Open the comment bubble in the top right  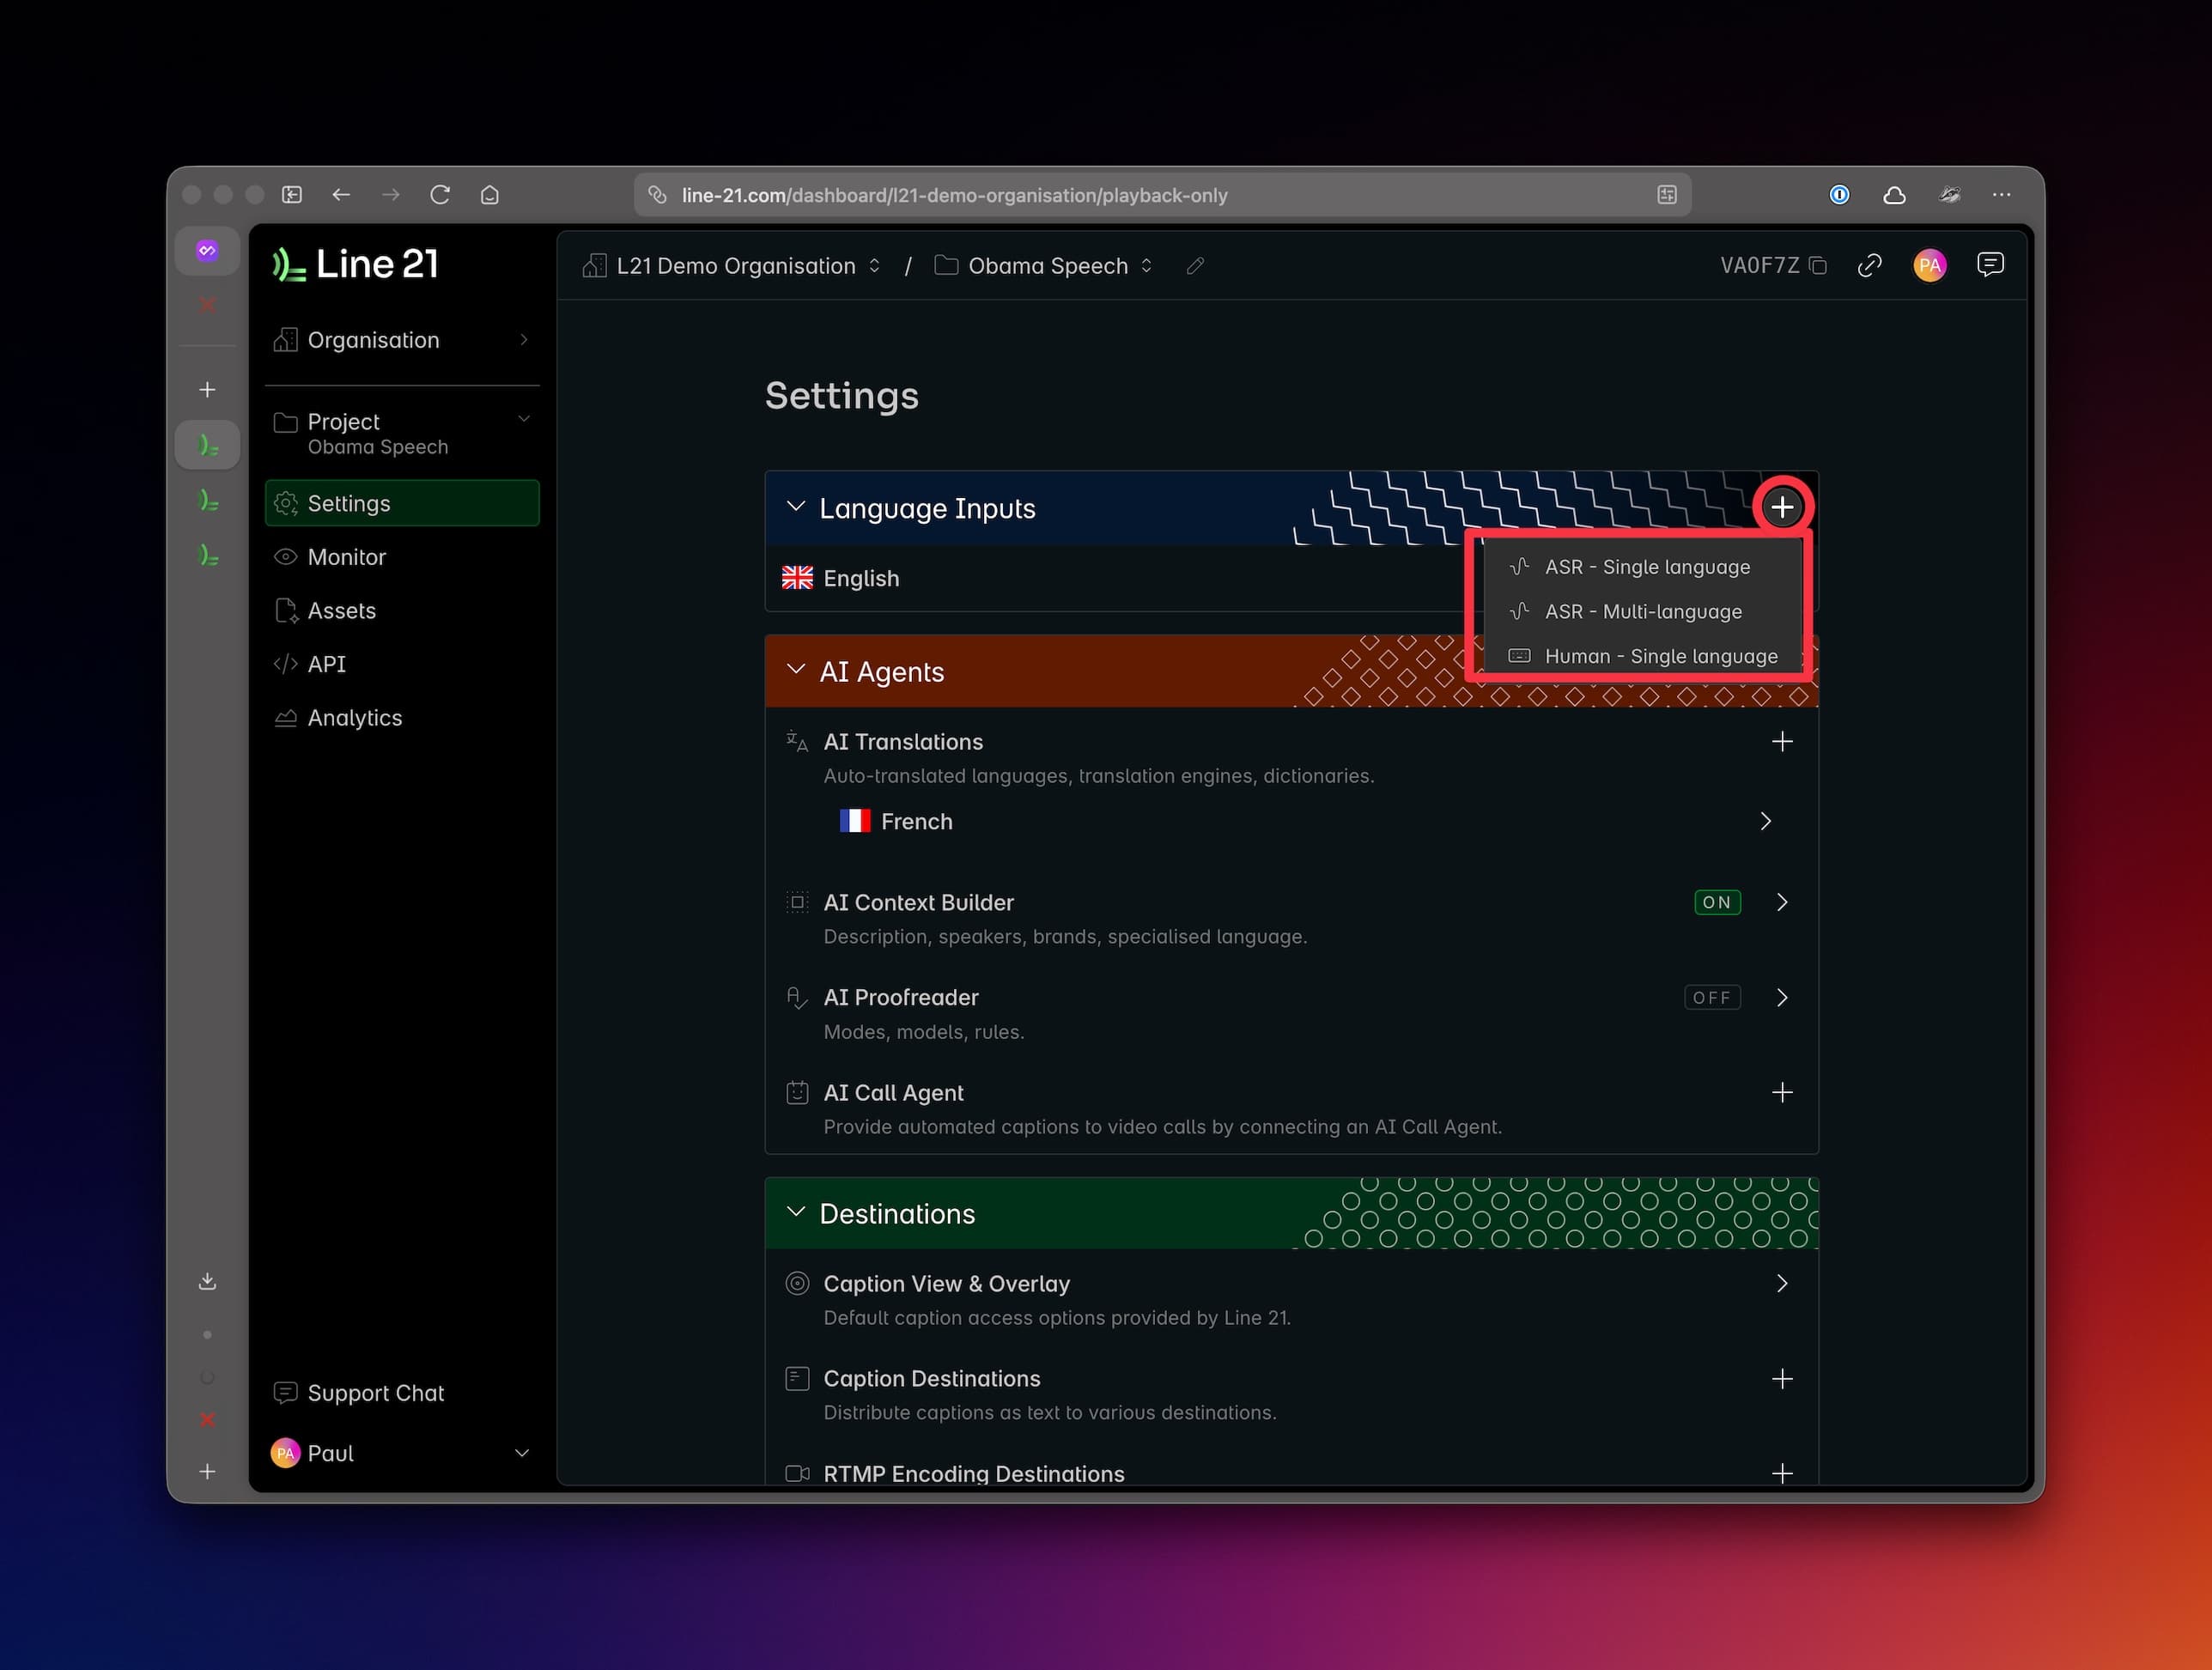[1991, 264]
